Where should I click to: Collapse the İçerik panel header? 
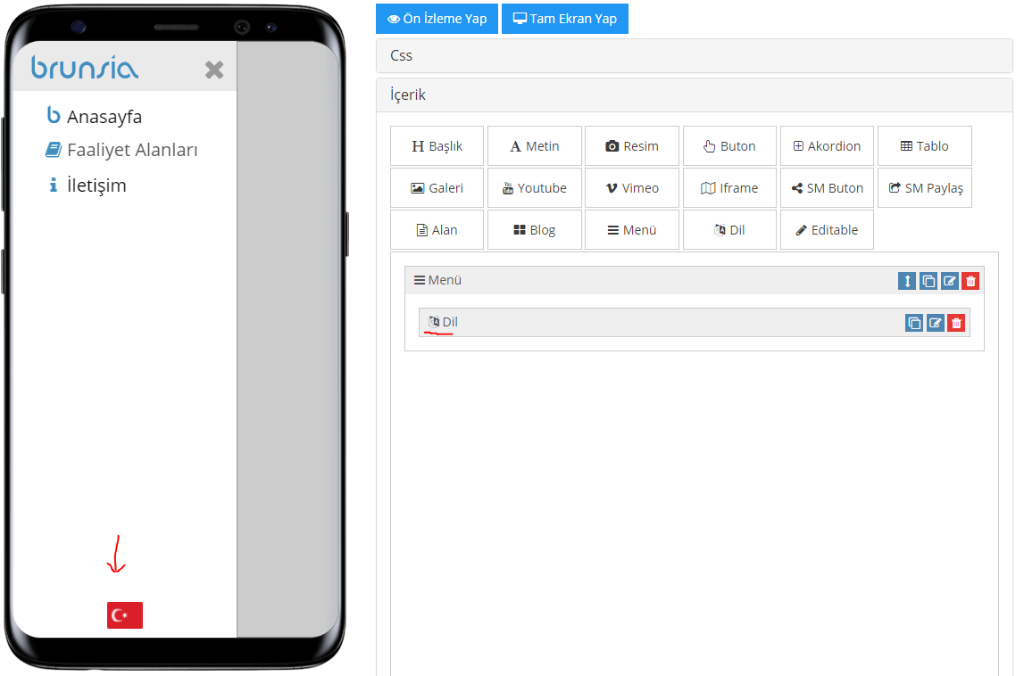pos(694,95)
